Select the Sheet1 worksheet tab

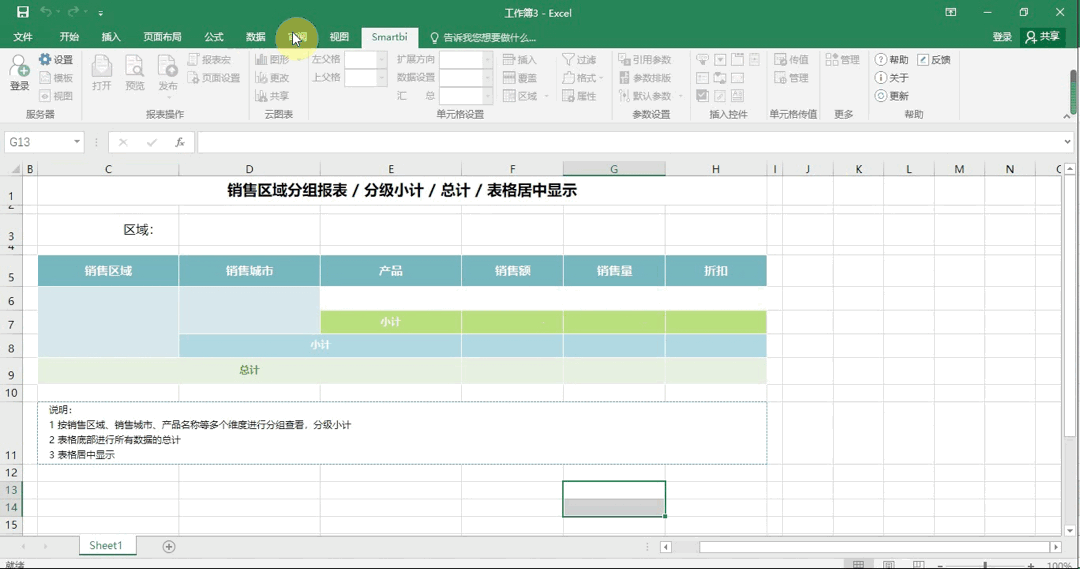(x=106, y=546)
